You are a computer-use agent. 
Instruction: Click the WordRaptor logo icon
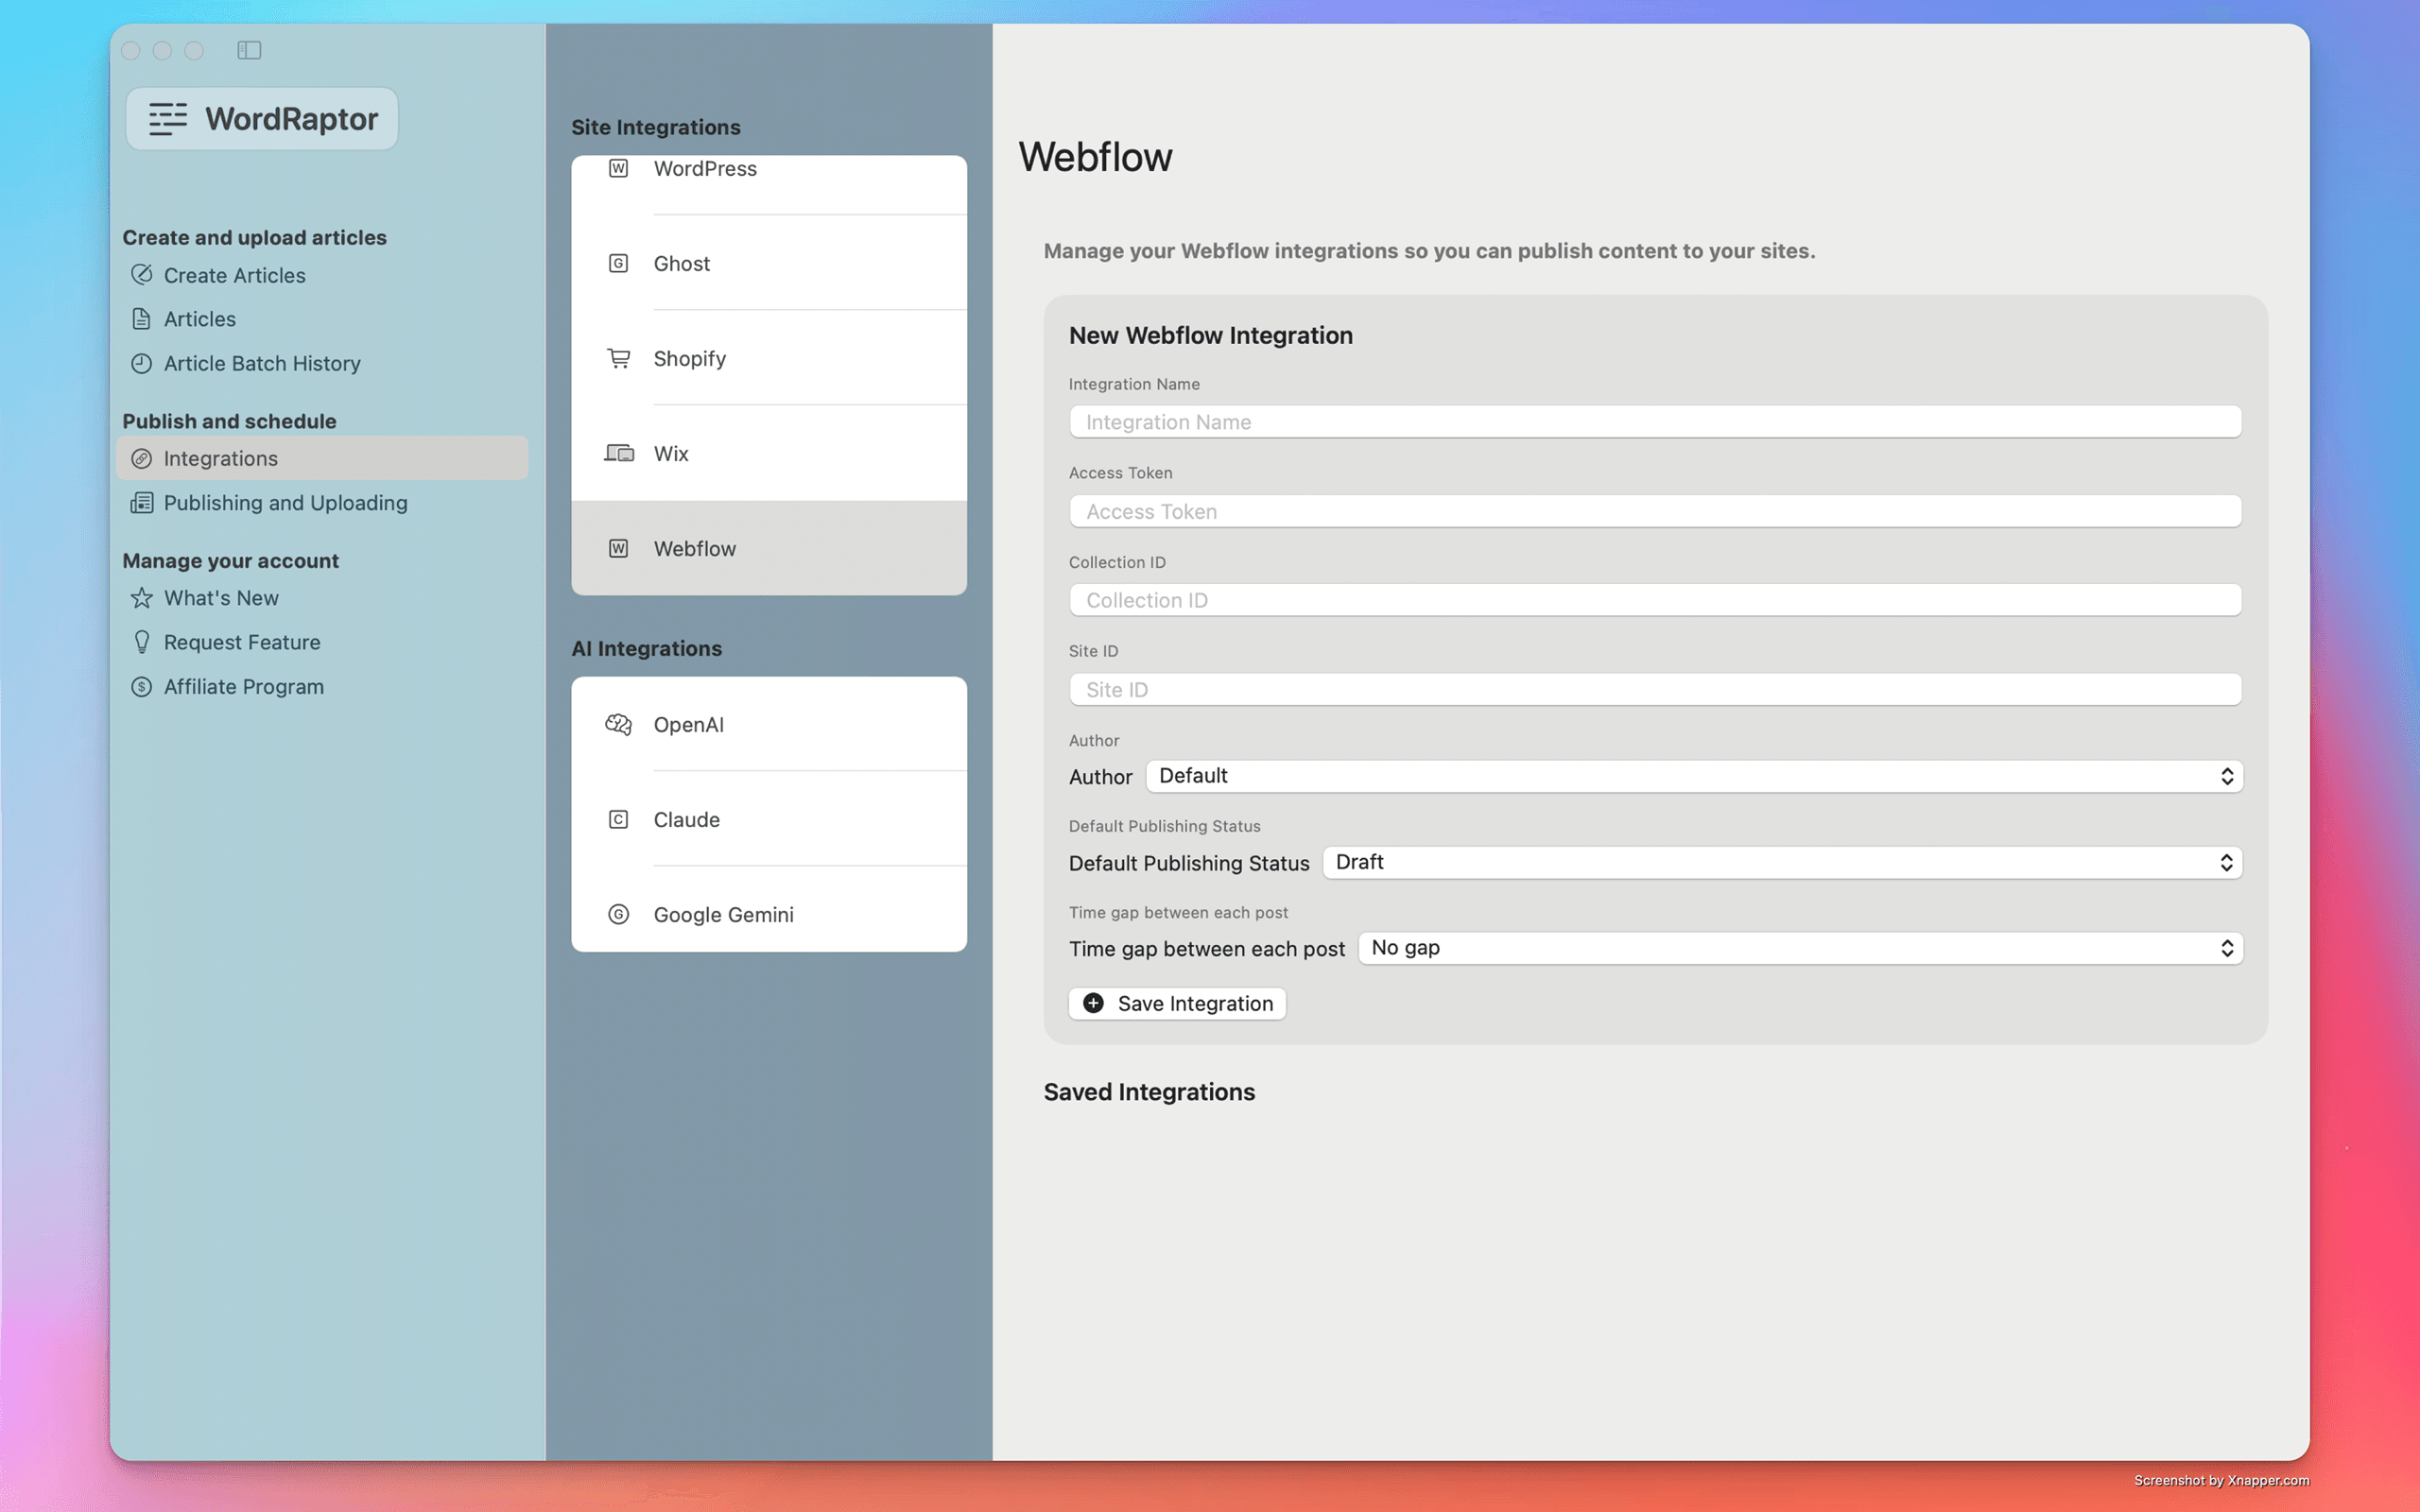(x=168, y=118)
